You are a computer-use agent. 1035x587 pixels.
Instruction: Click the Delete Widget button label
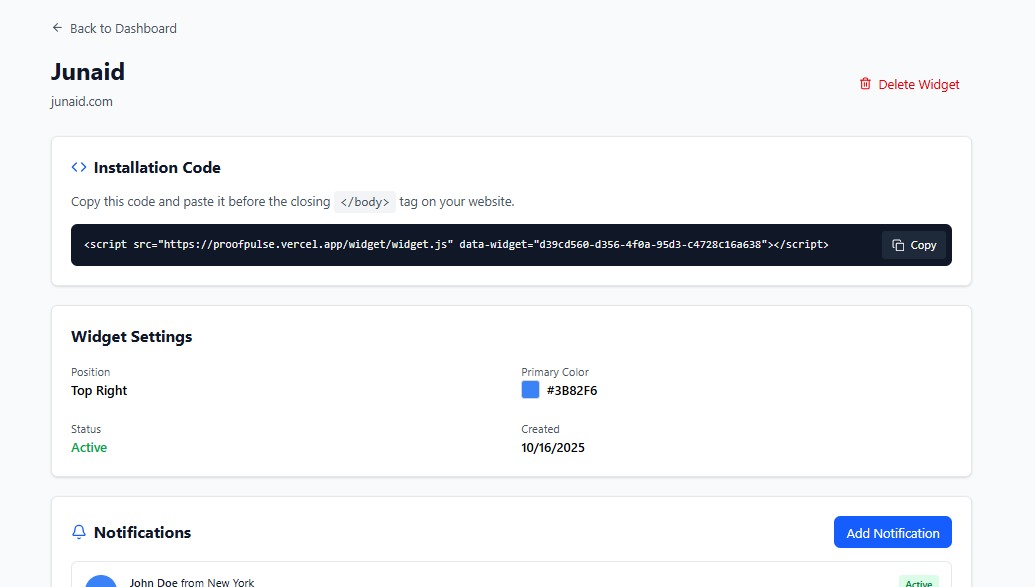(x=919, y=85)
